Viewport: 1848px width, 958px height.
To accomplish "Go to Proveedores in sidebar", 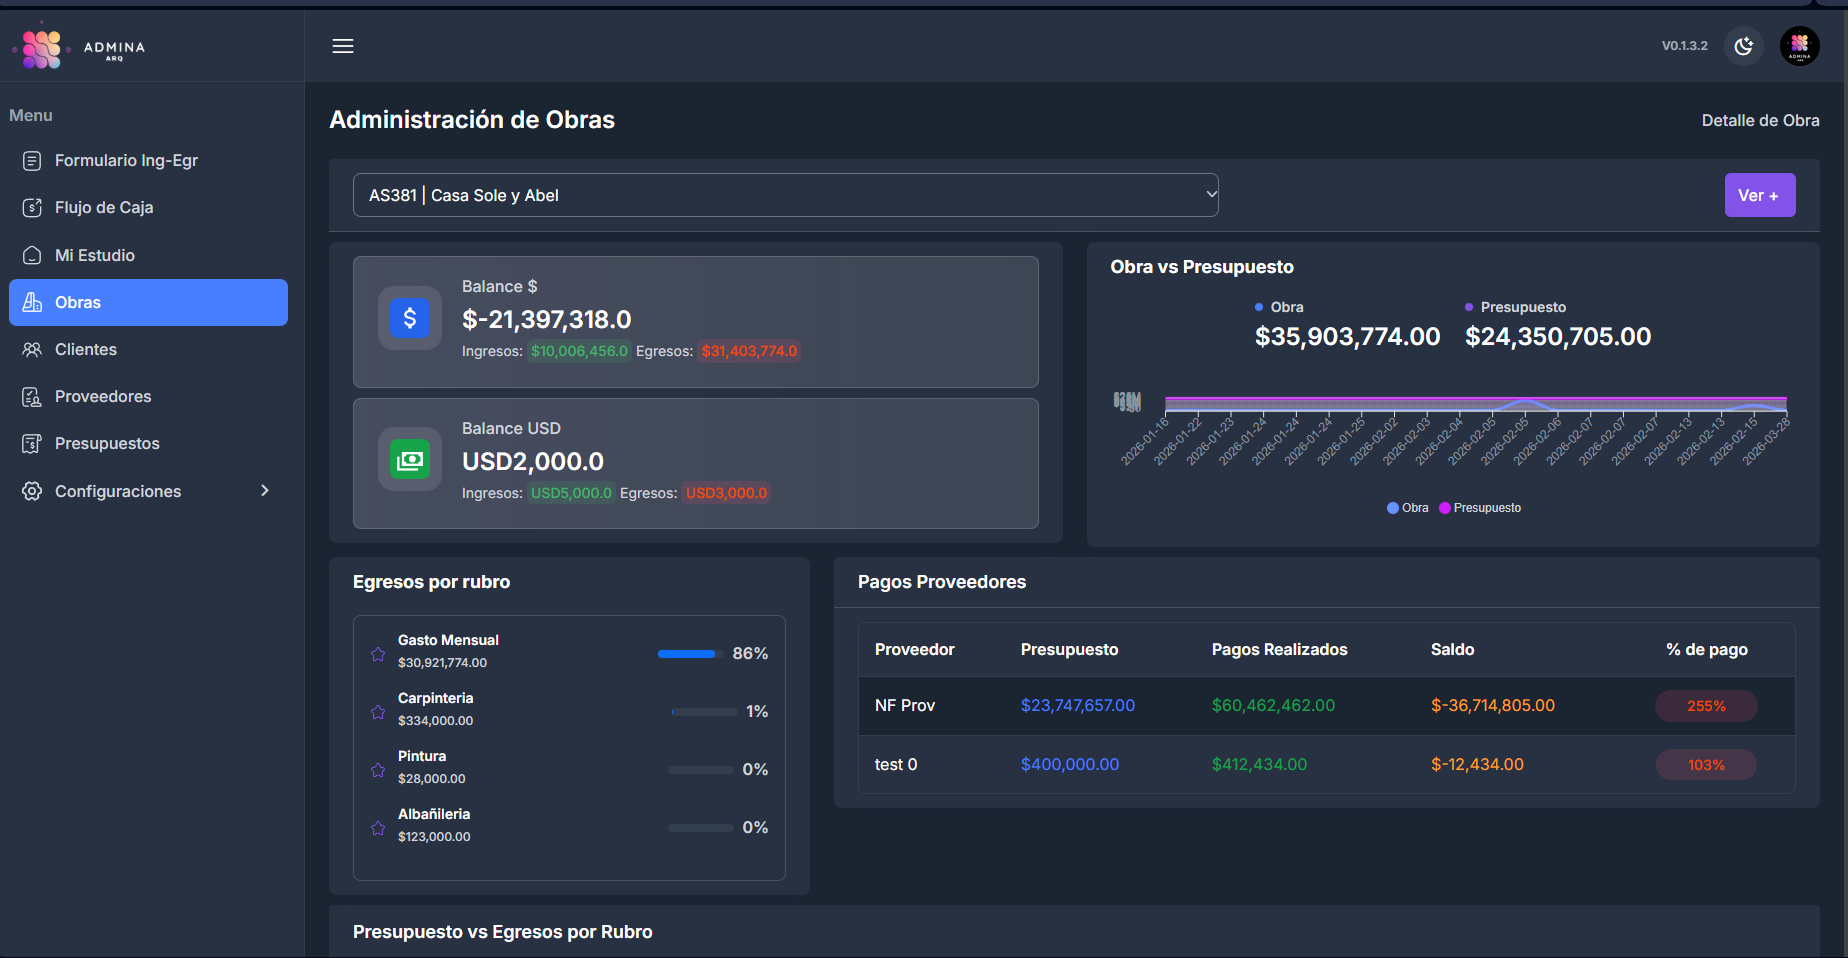I will [x=103, y=397].
